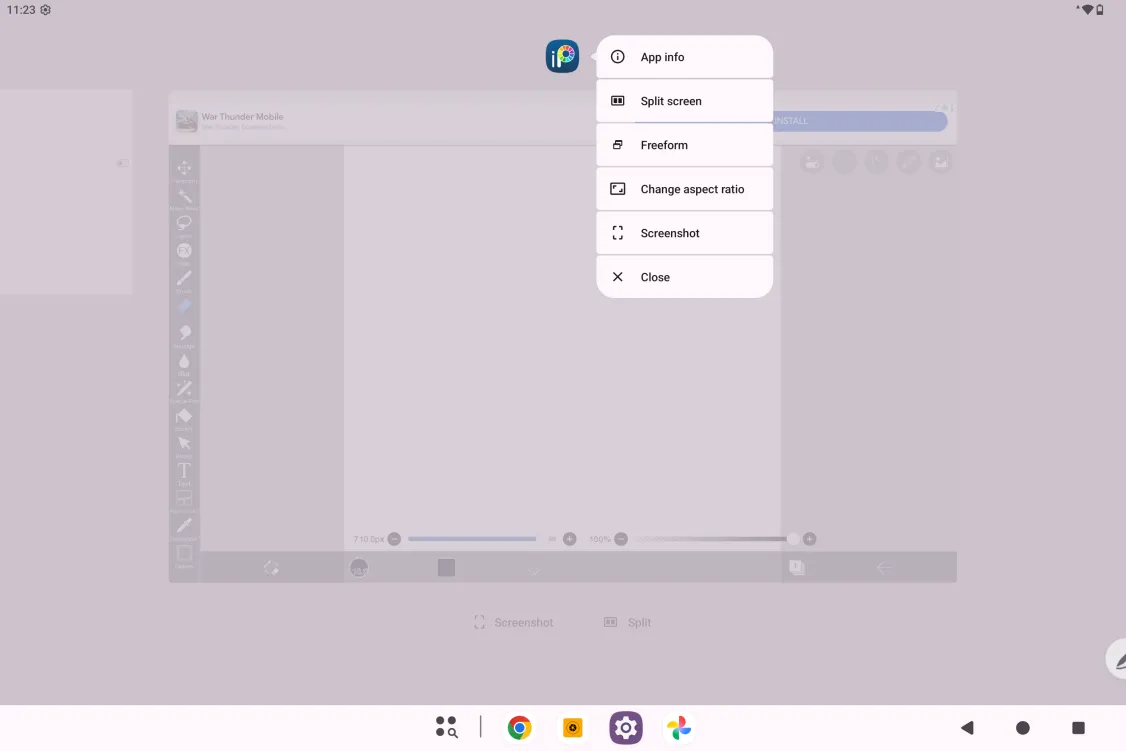Select the ibis Paint app preview thumbnail
This screenshot has width=1126, height=751.
tap(562, 336)
